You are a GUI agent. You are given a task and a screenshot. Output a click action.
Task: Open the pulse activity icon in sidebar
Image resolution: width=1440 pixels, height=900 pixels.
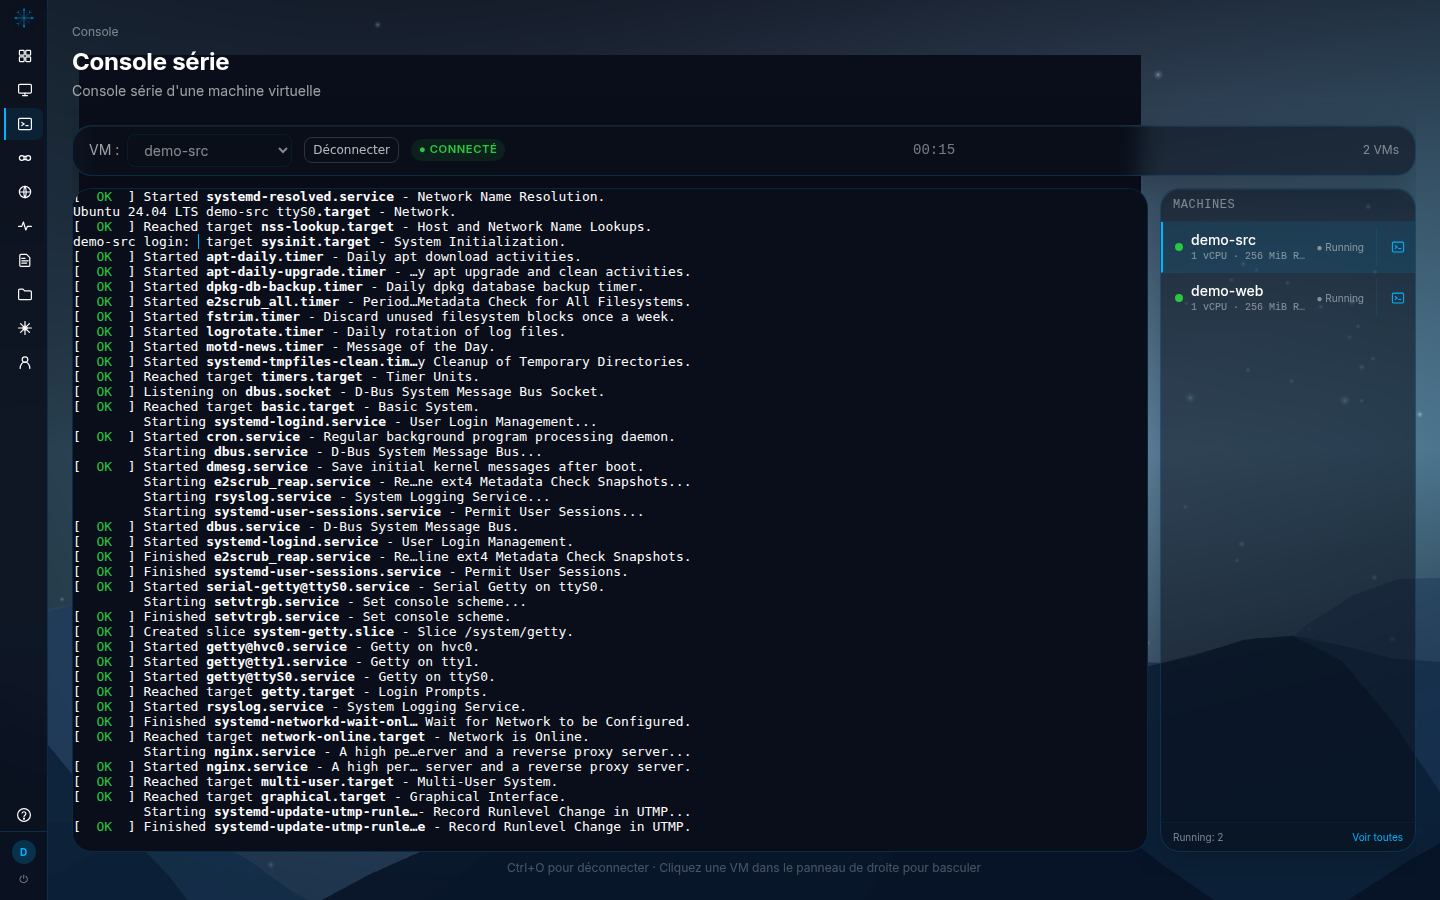click(x=25, y=226)
